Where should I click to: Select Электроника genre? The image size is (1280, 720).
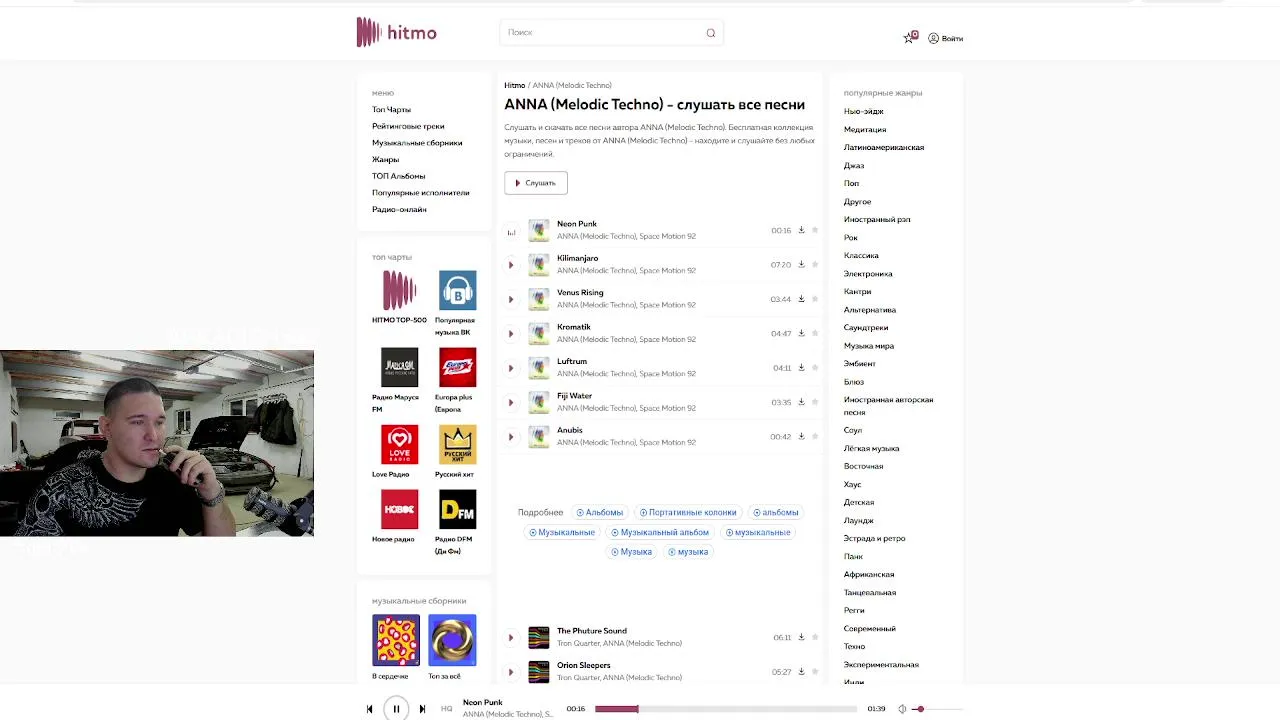[x=868, y=274]
